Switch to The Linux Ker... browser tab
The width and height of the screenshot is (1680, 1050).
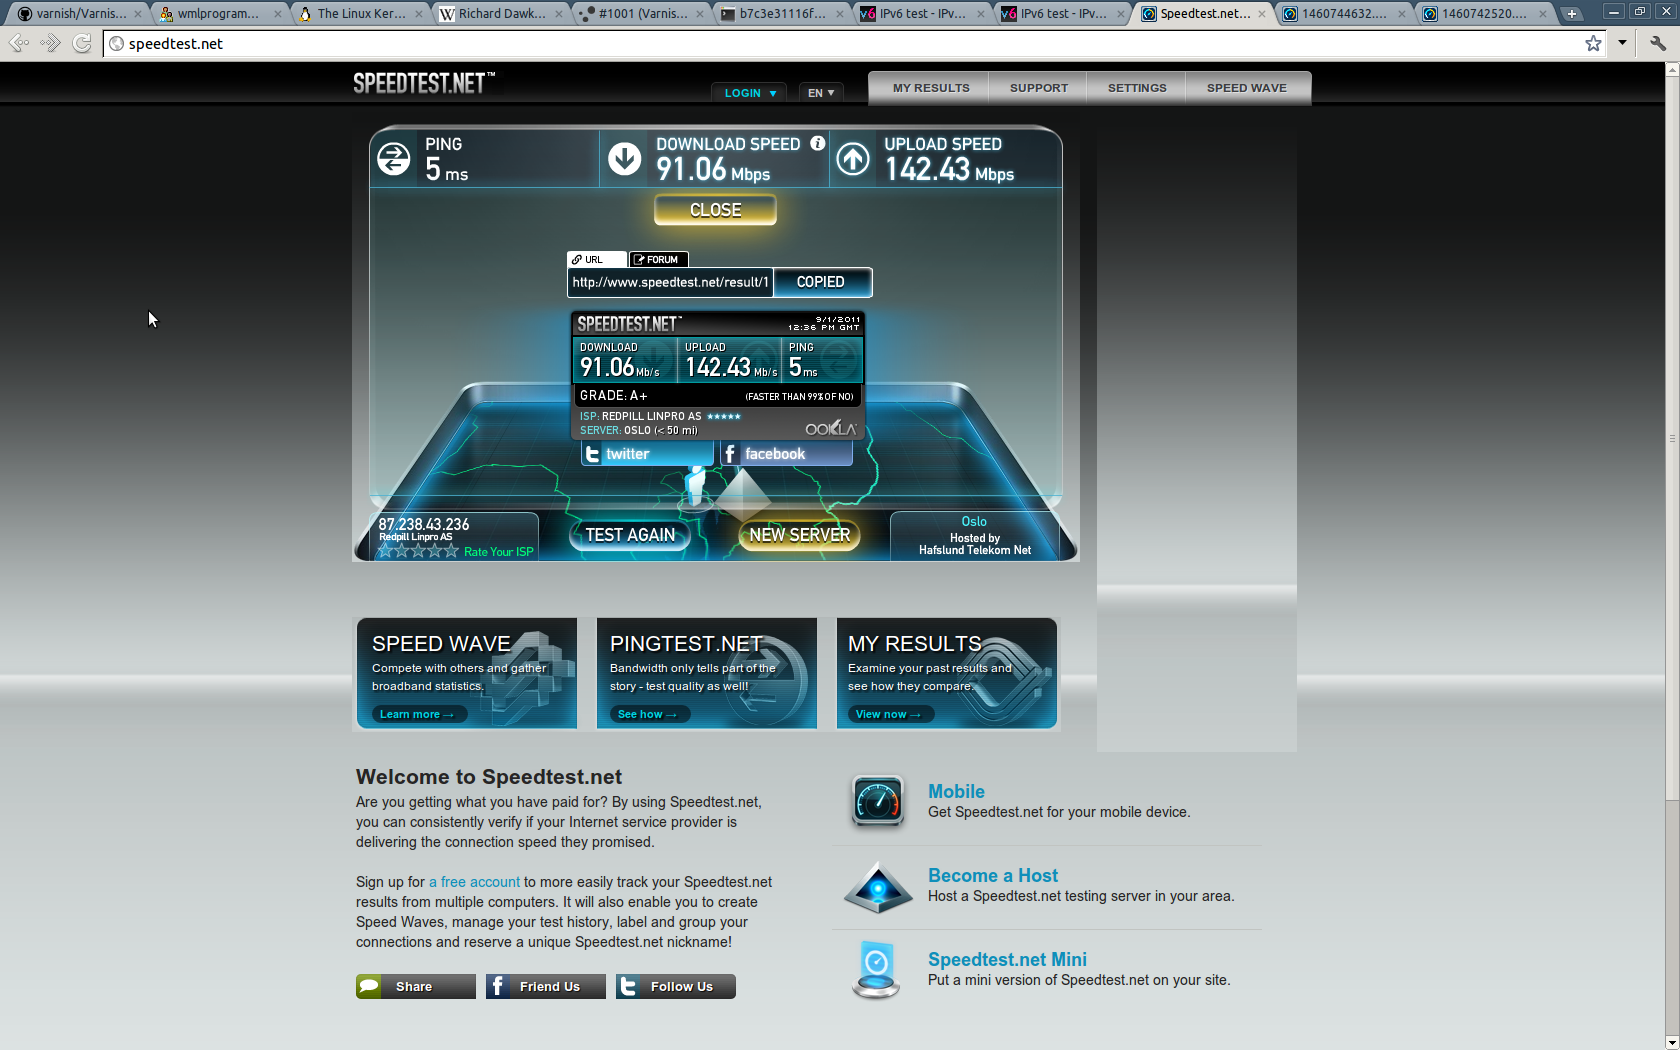pos(361,13)
